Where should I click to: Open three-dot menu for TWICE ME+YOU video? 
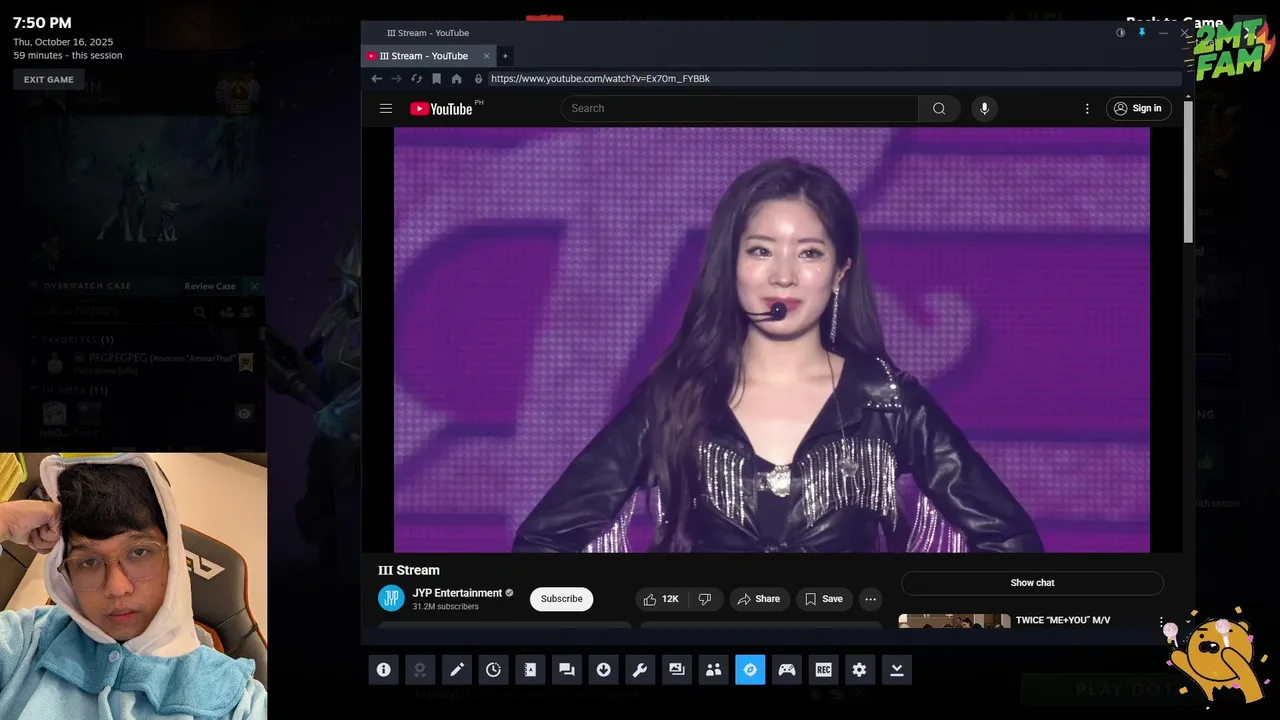coord(1161,622)
